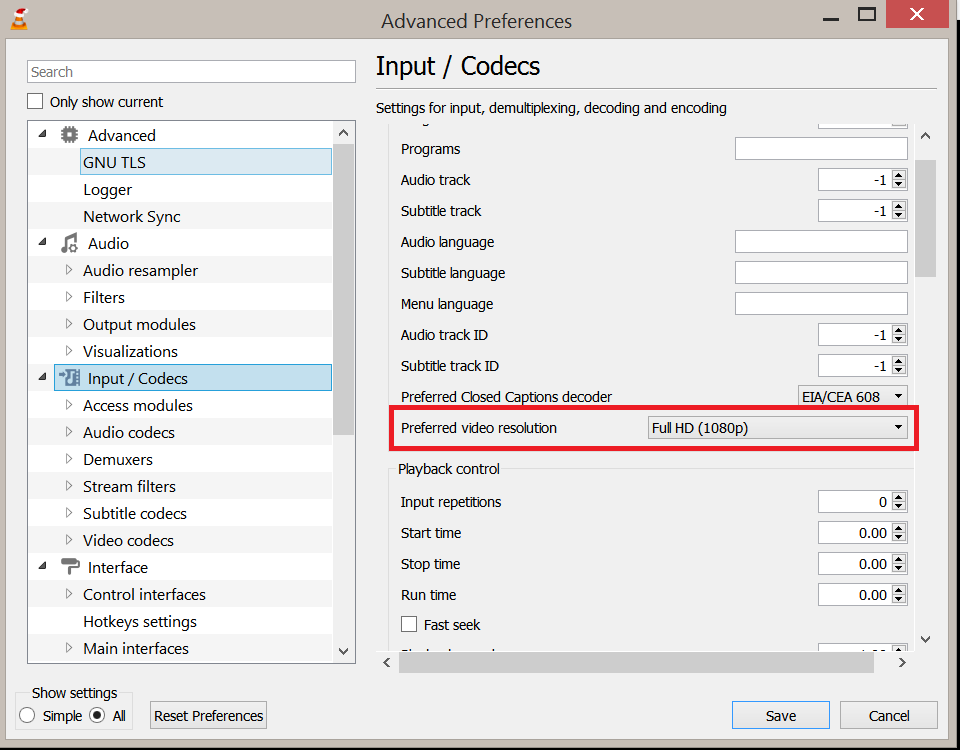Click the Interface paint roller icon

pyautogui.click(x=70, y=567)
